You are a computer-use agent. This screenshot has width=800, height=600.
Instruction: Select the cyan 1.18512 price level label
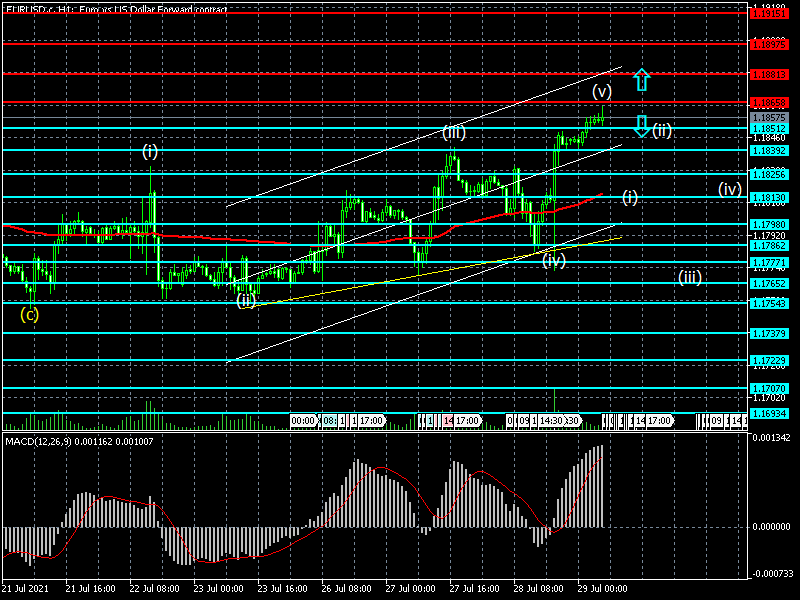[x=769, y=129]
